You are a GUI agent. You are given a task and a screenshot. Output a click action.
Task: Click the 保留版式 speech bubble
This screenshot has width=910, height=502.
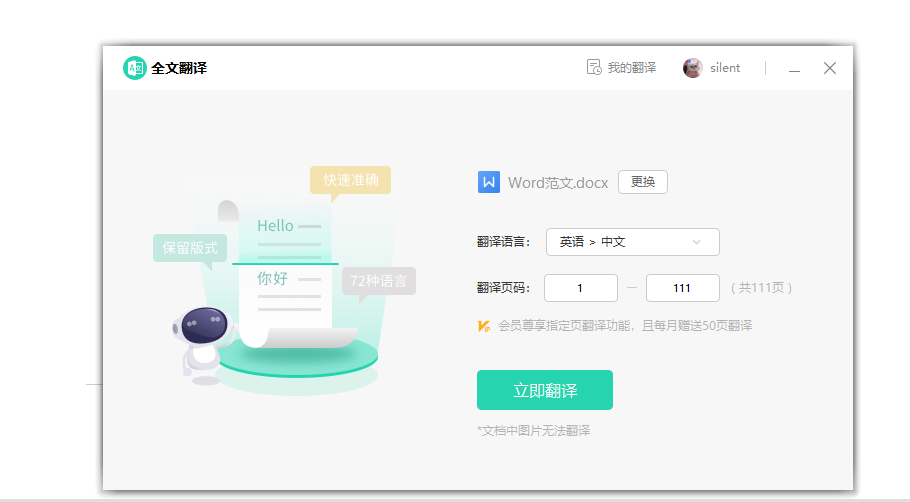[x=190, y=248]
